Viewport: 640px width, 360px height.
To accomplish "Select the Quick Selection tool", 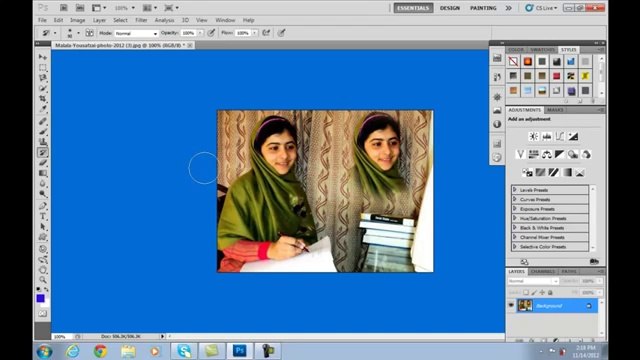I will click(x=43, y=89).
